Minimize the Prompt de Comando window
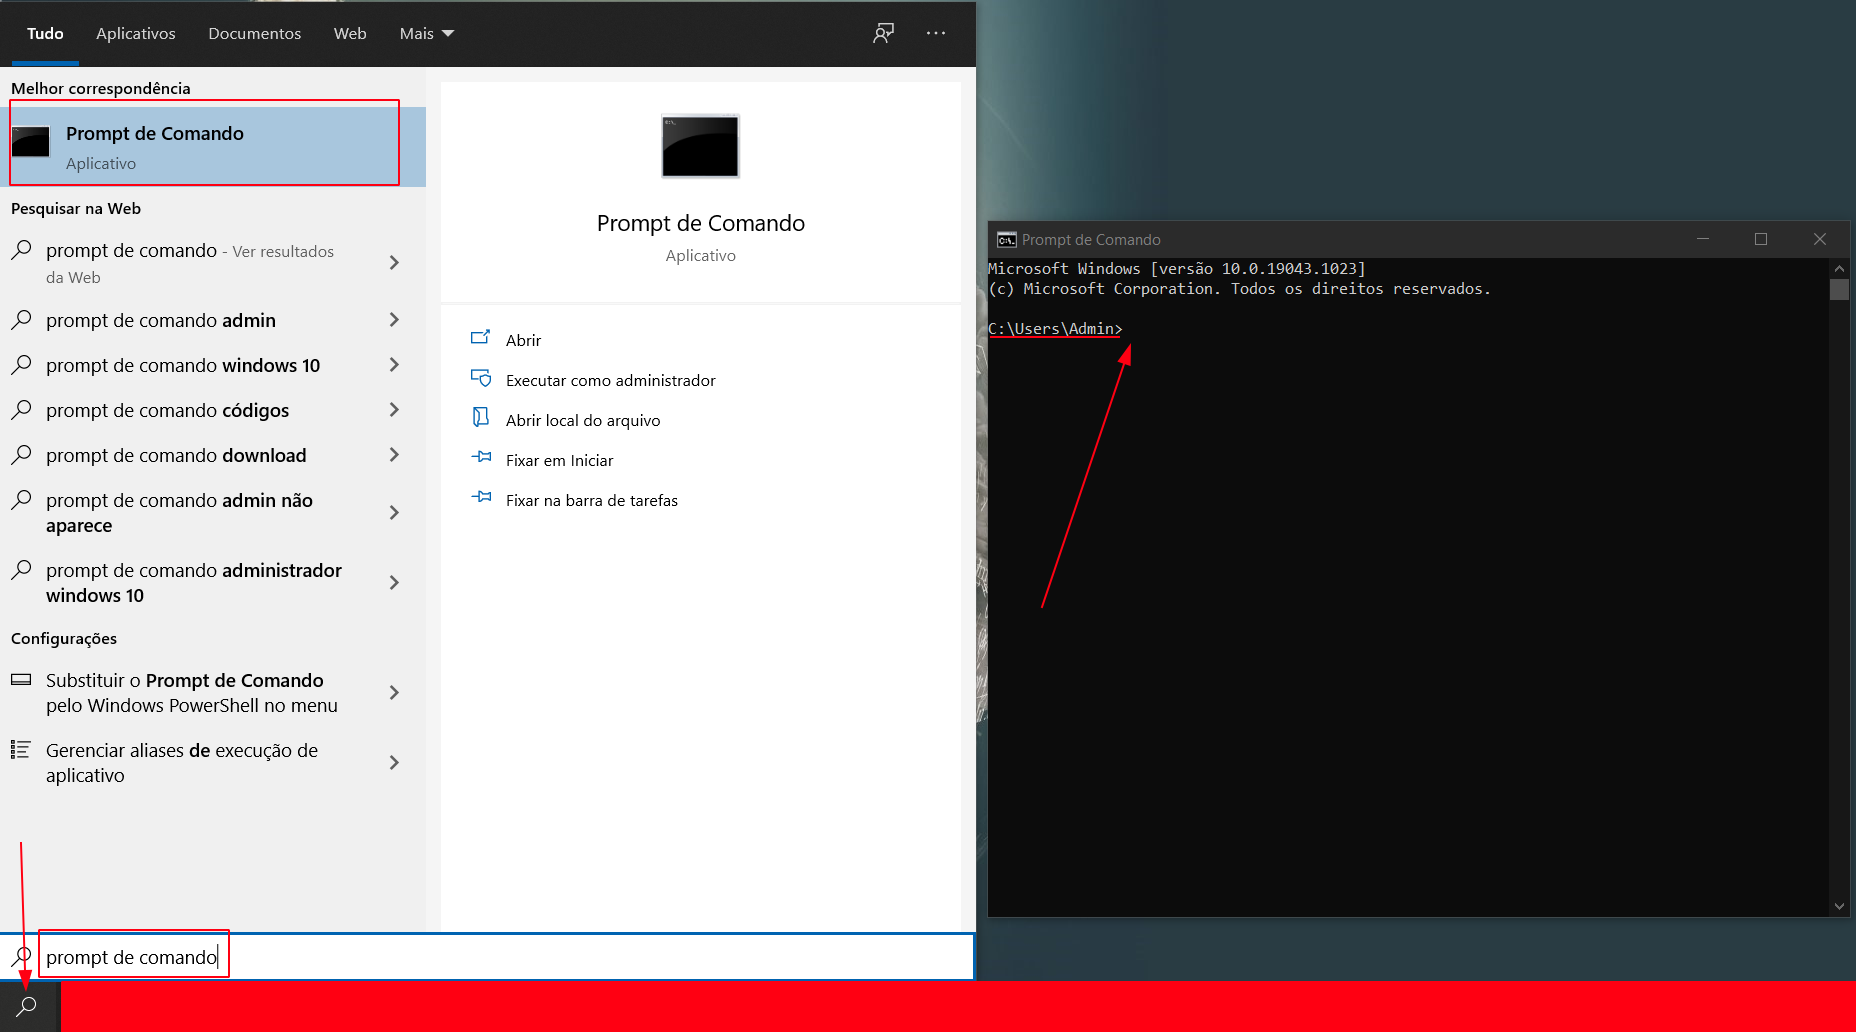 [1703, 239]
